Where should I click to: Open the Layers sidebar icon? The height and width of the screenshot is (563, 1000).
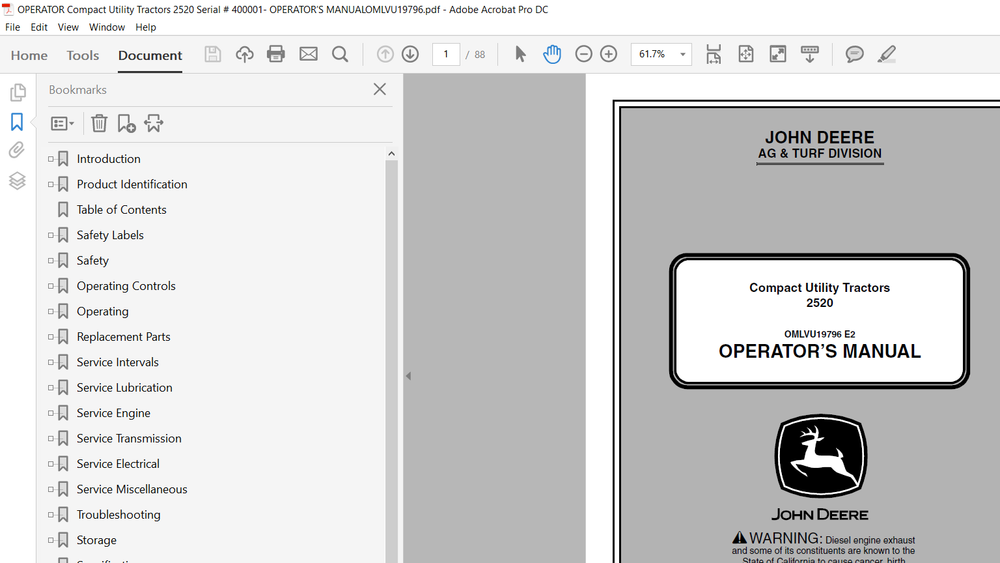[17, 181]
